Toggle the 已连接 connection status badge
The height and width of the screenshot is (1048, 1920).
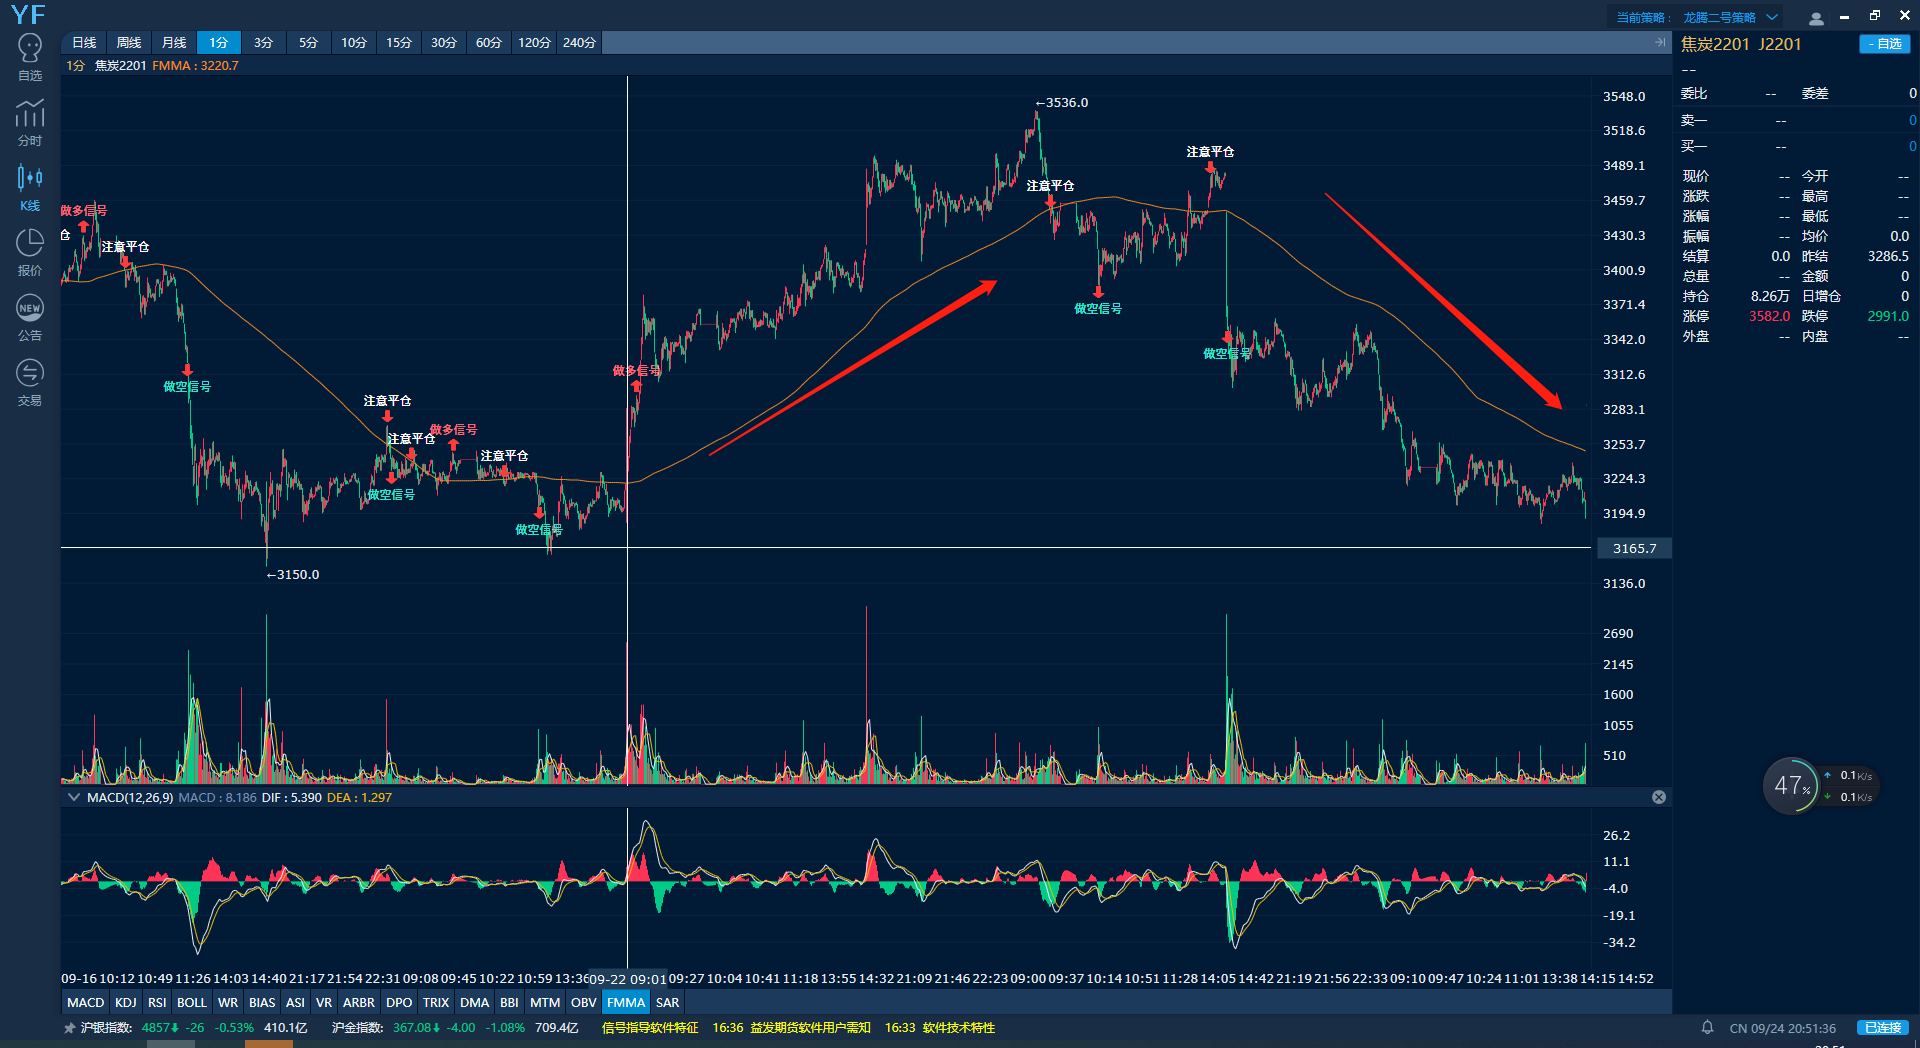coord(1882,1027)
